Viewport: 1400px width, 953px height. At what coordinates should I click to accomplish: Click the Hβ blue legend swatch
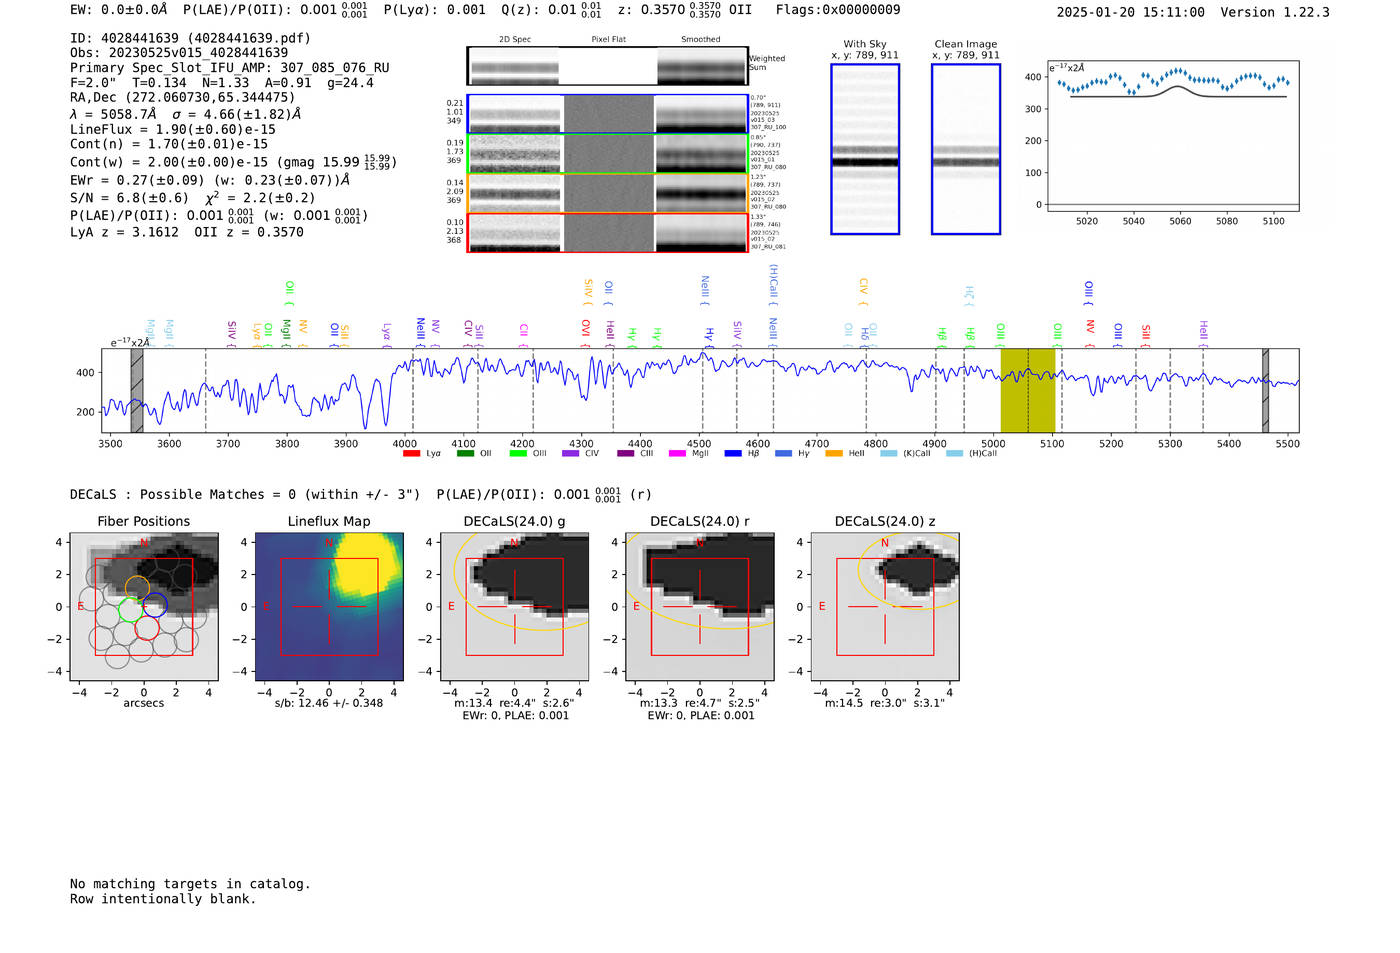[x=733, y=454]
